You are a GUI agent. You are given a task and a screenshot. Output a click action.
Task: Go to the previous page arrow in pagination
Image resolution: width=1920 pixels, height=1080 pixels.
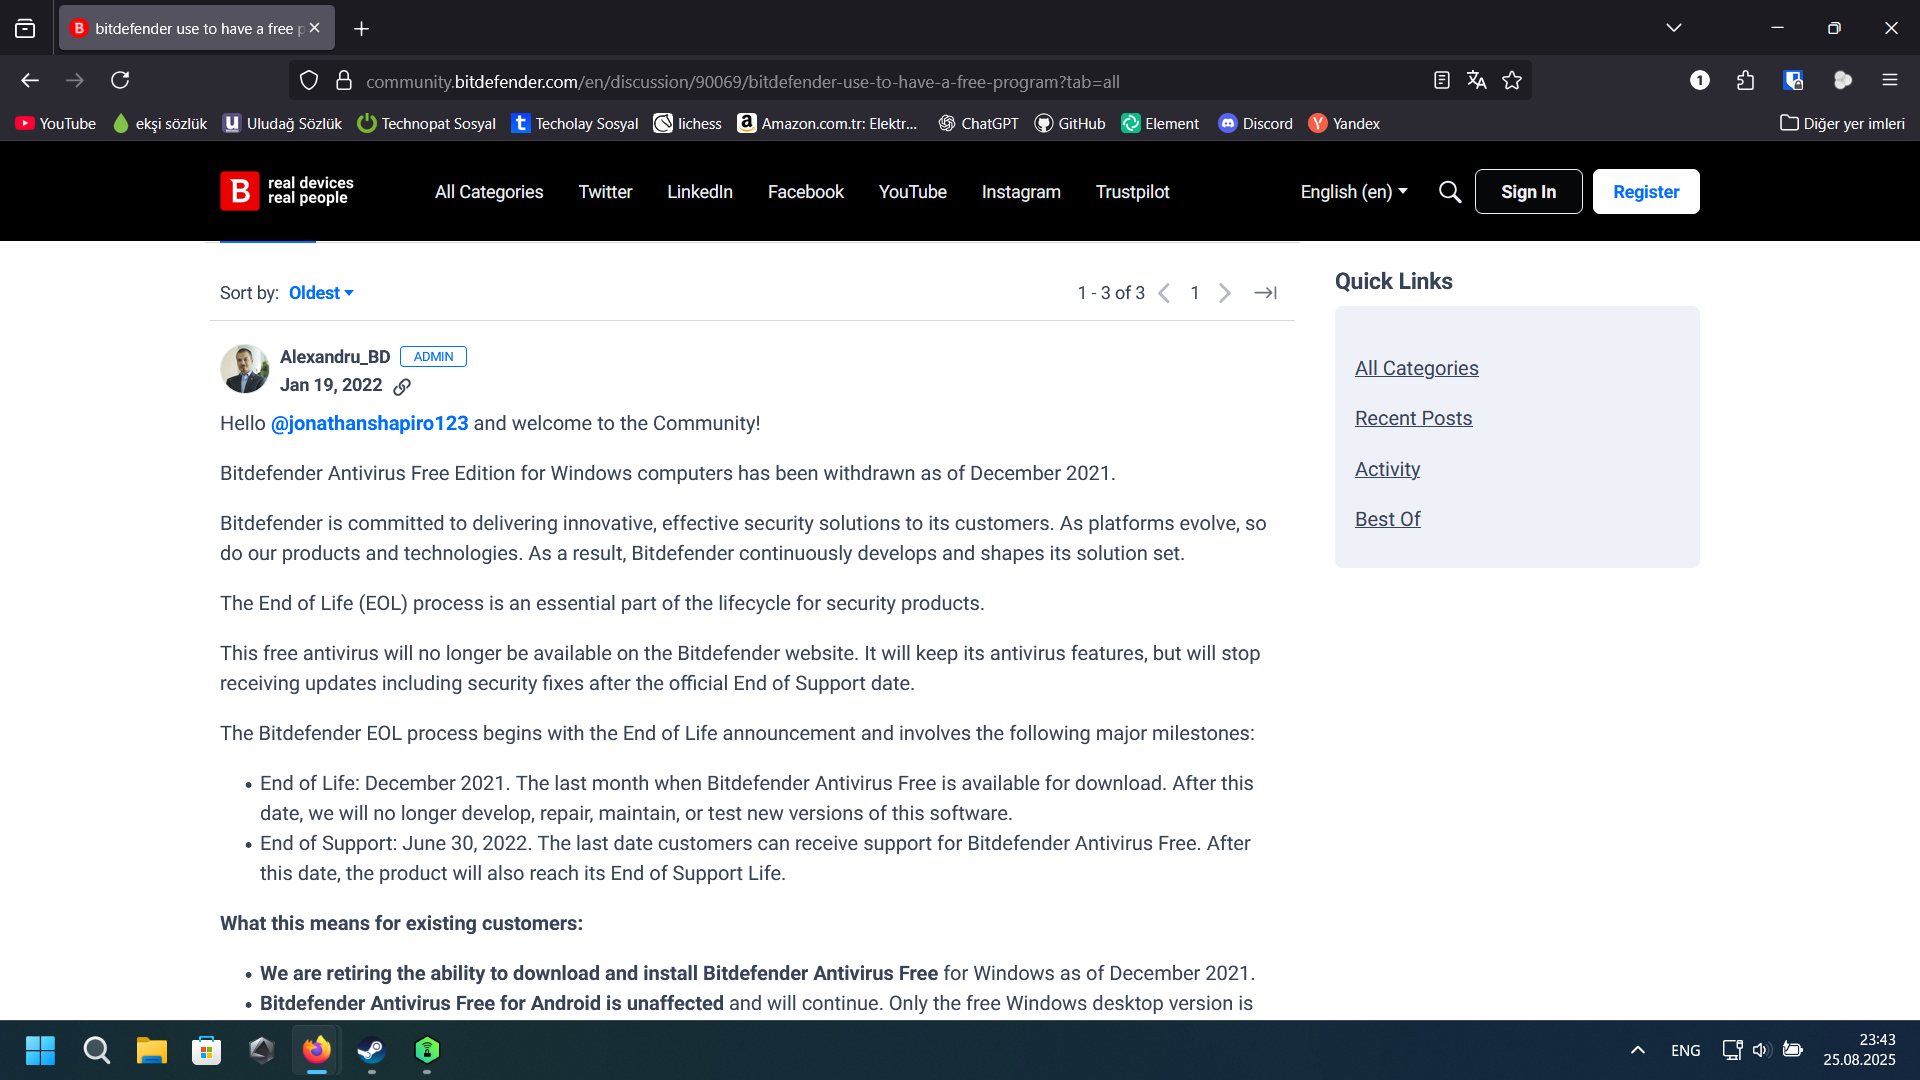(x=1164, y=293)
